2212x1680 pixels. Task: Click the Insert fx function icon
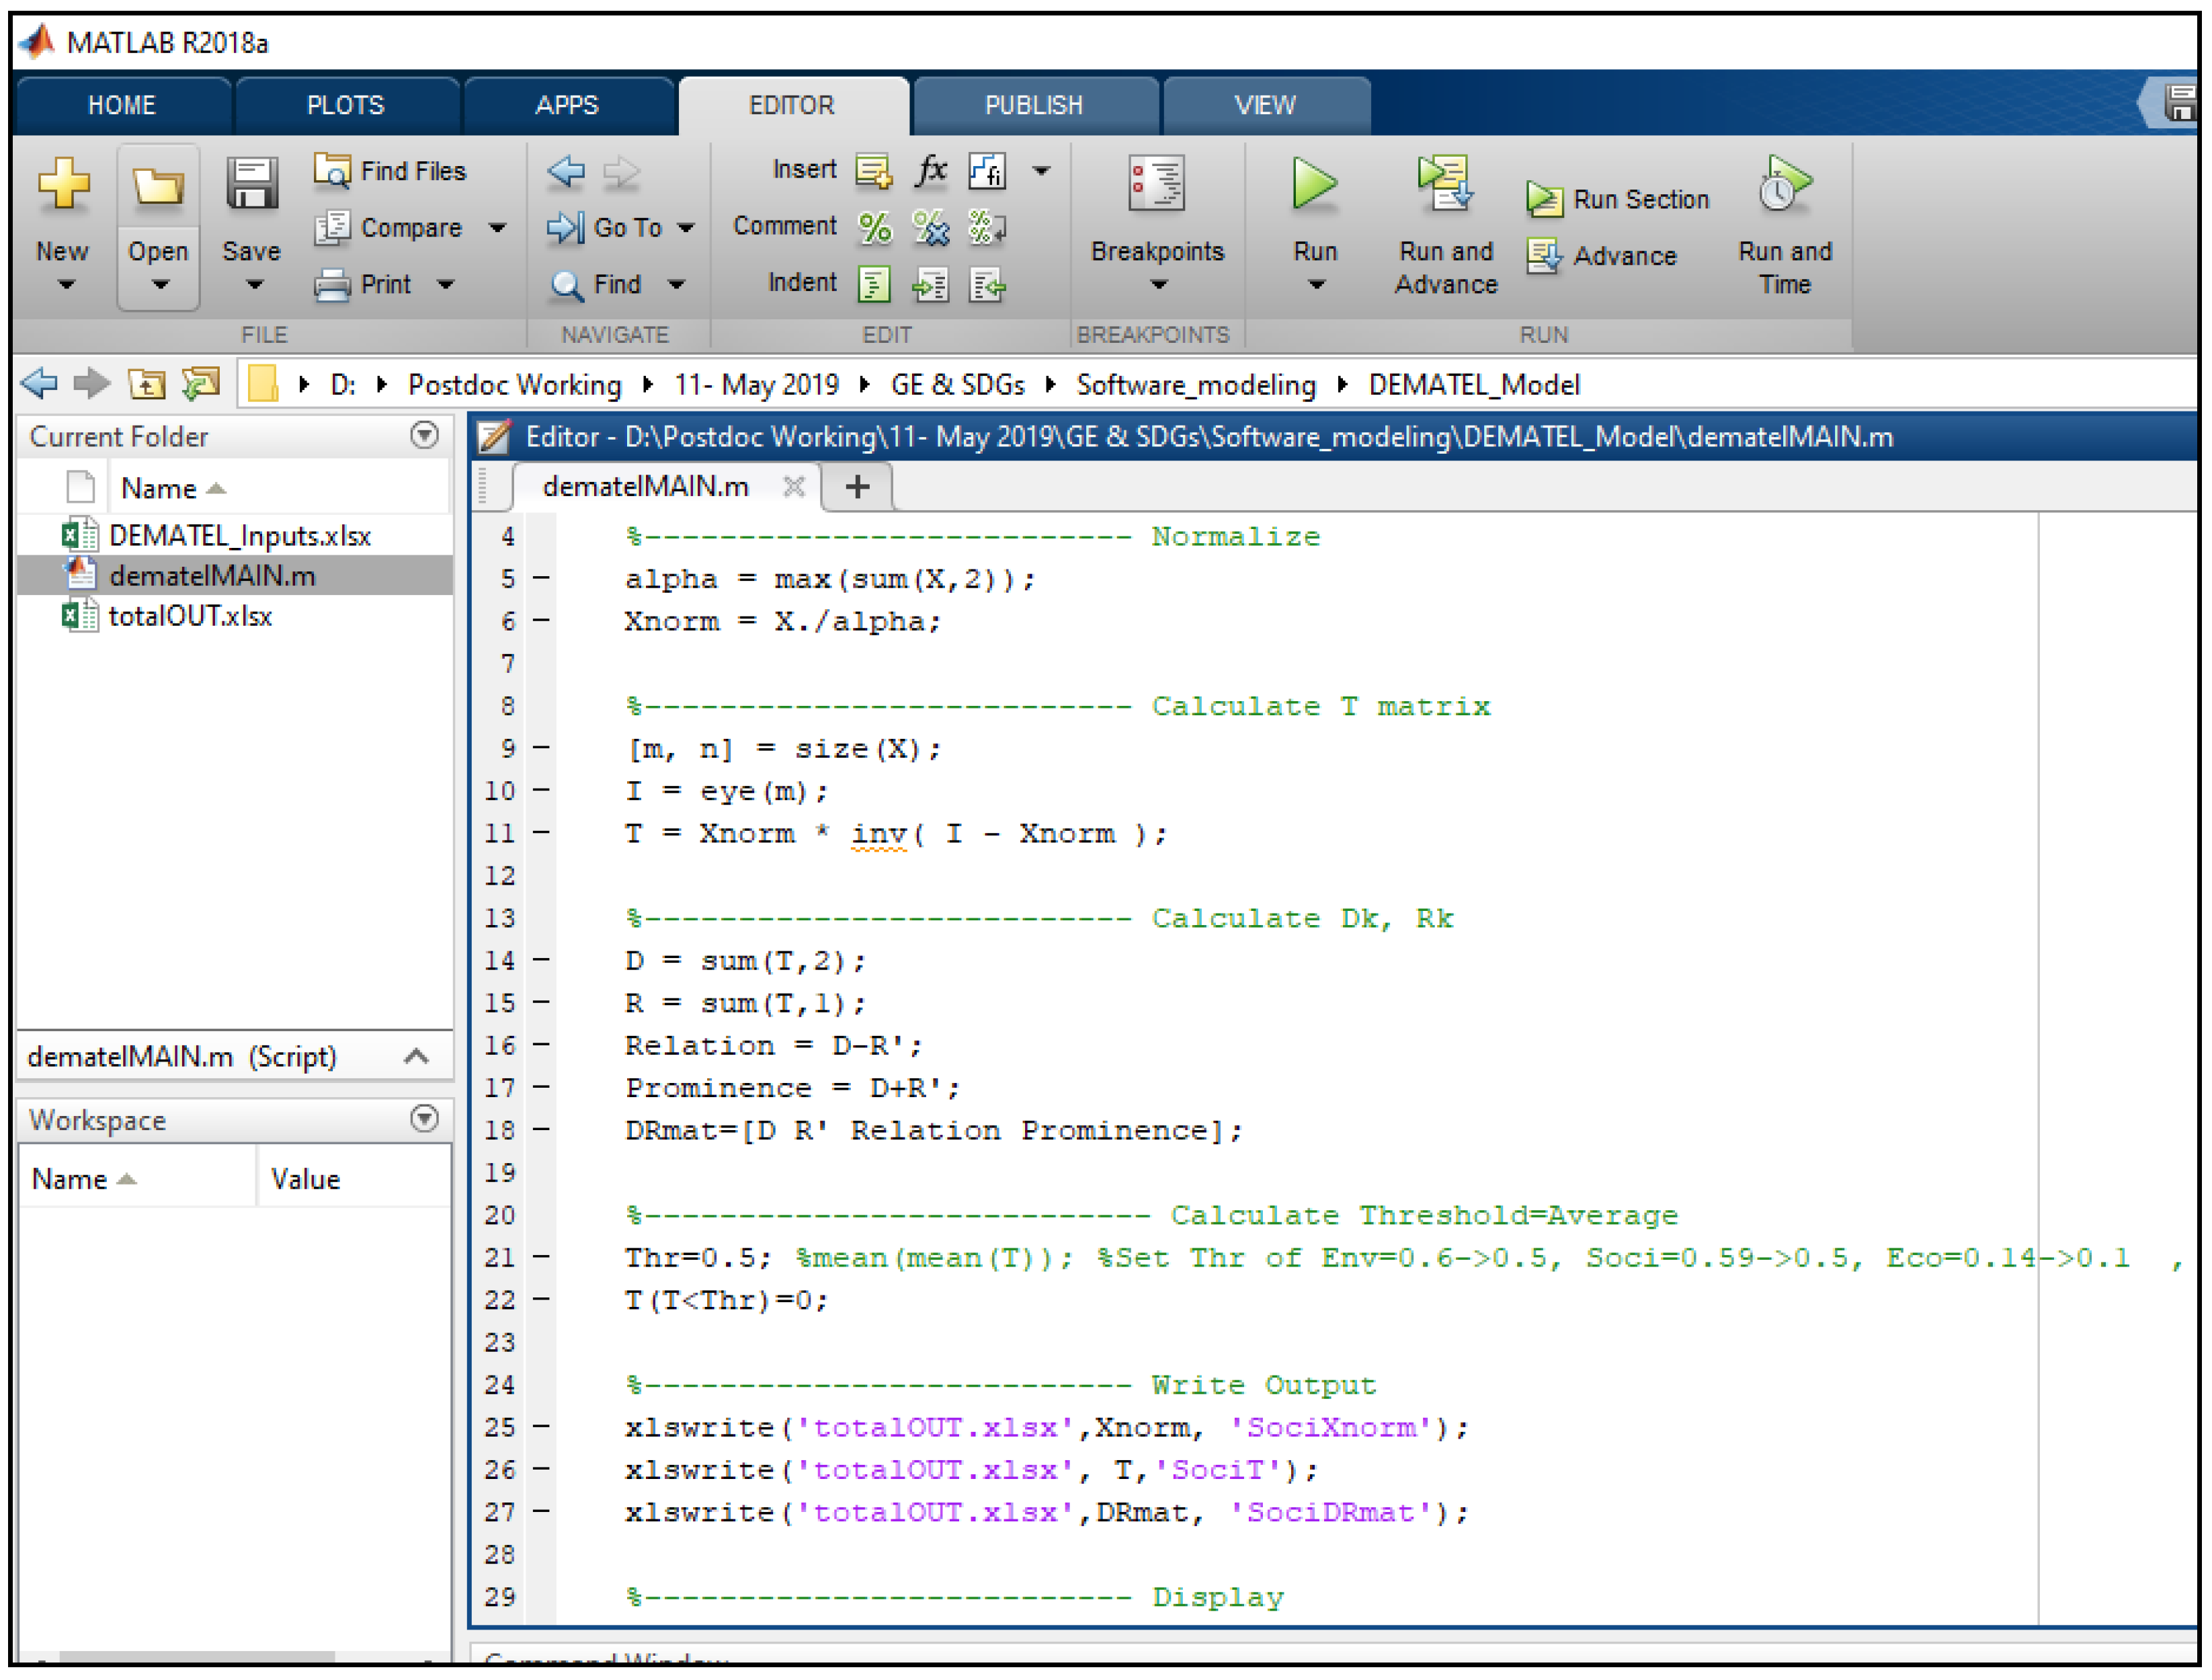click(x=931, y=171)
